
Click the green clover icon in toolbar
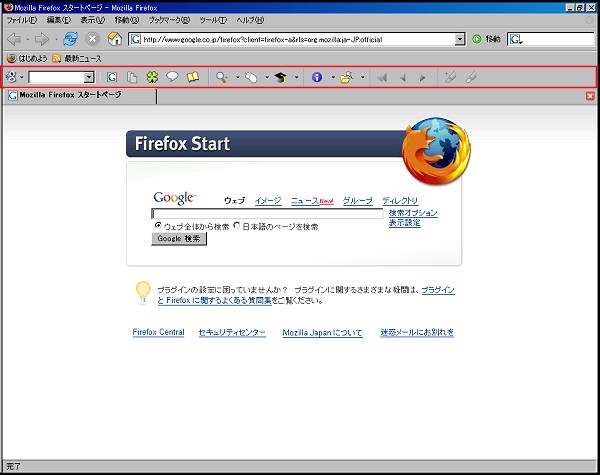[152, 77]
